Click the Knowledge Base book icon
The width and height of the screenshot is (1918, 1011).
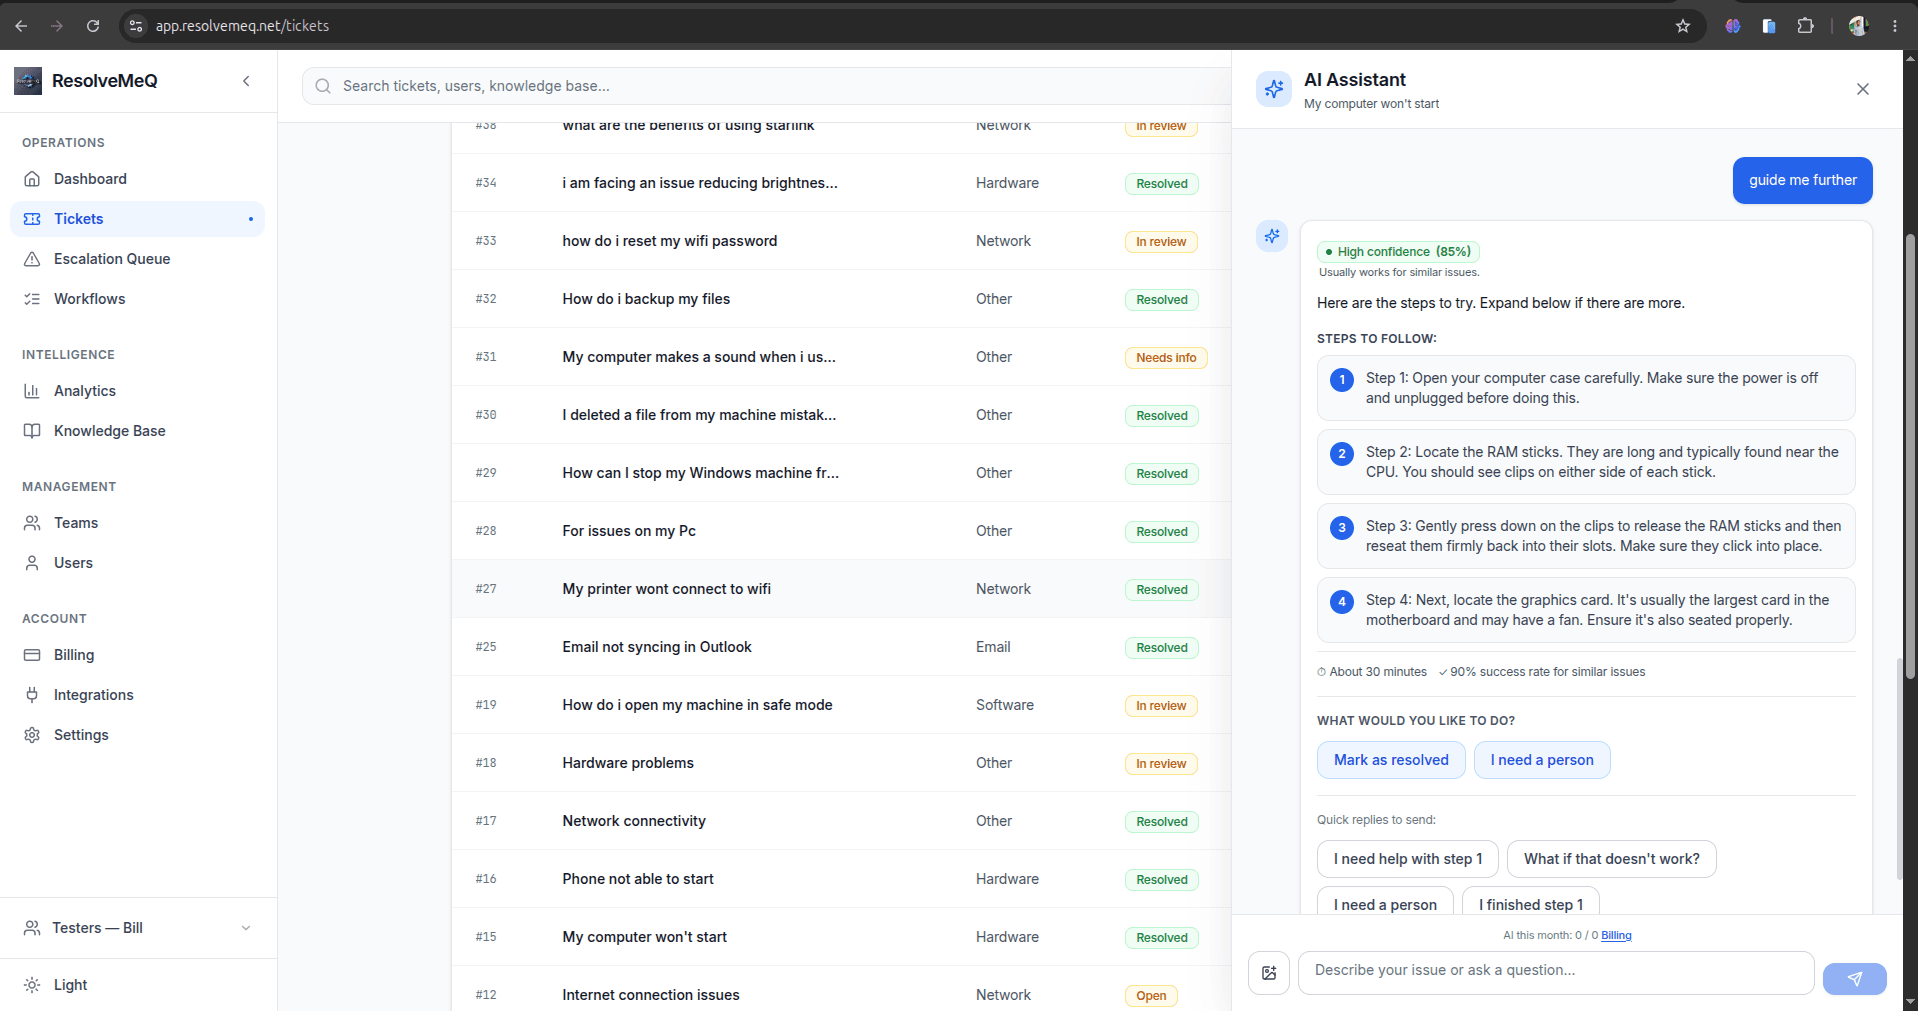pos(32,431)
